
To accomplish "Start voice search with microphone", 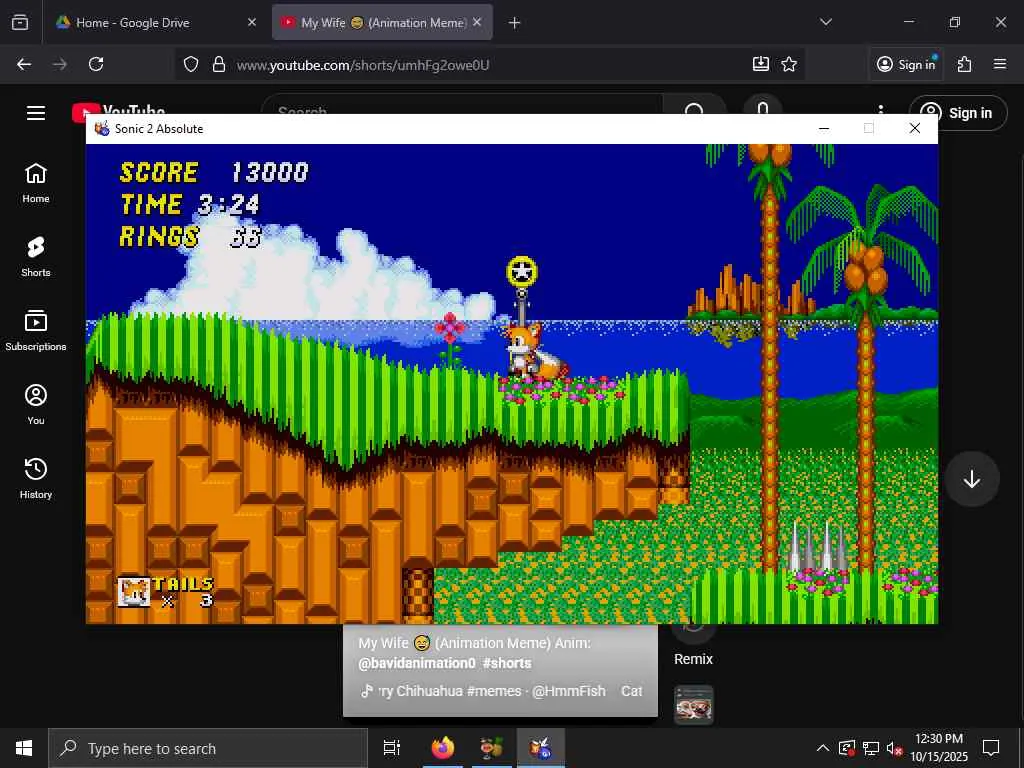I will click(x=763, y=106).
